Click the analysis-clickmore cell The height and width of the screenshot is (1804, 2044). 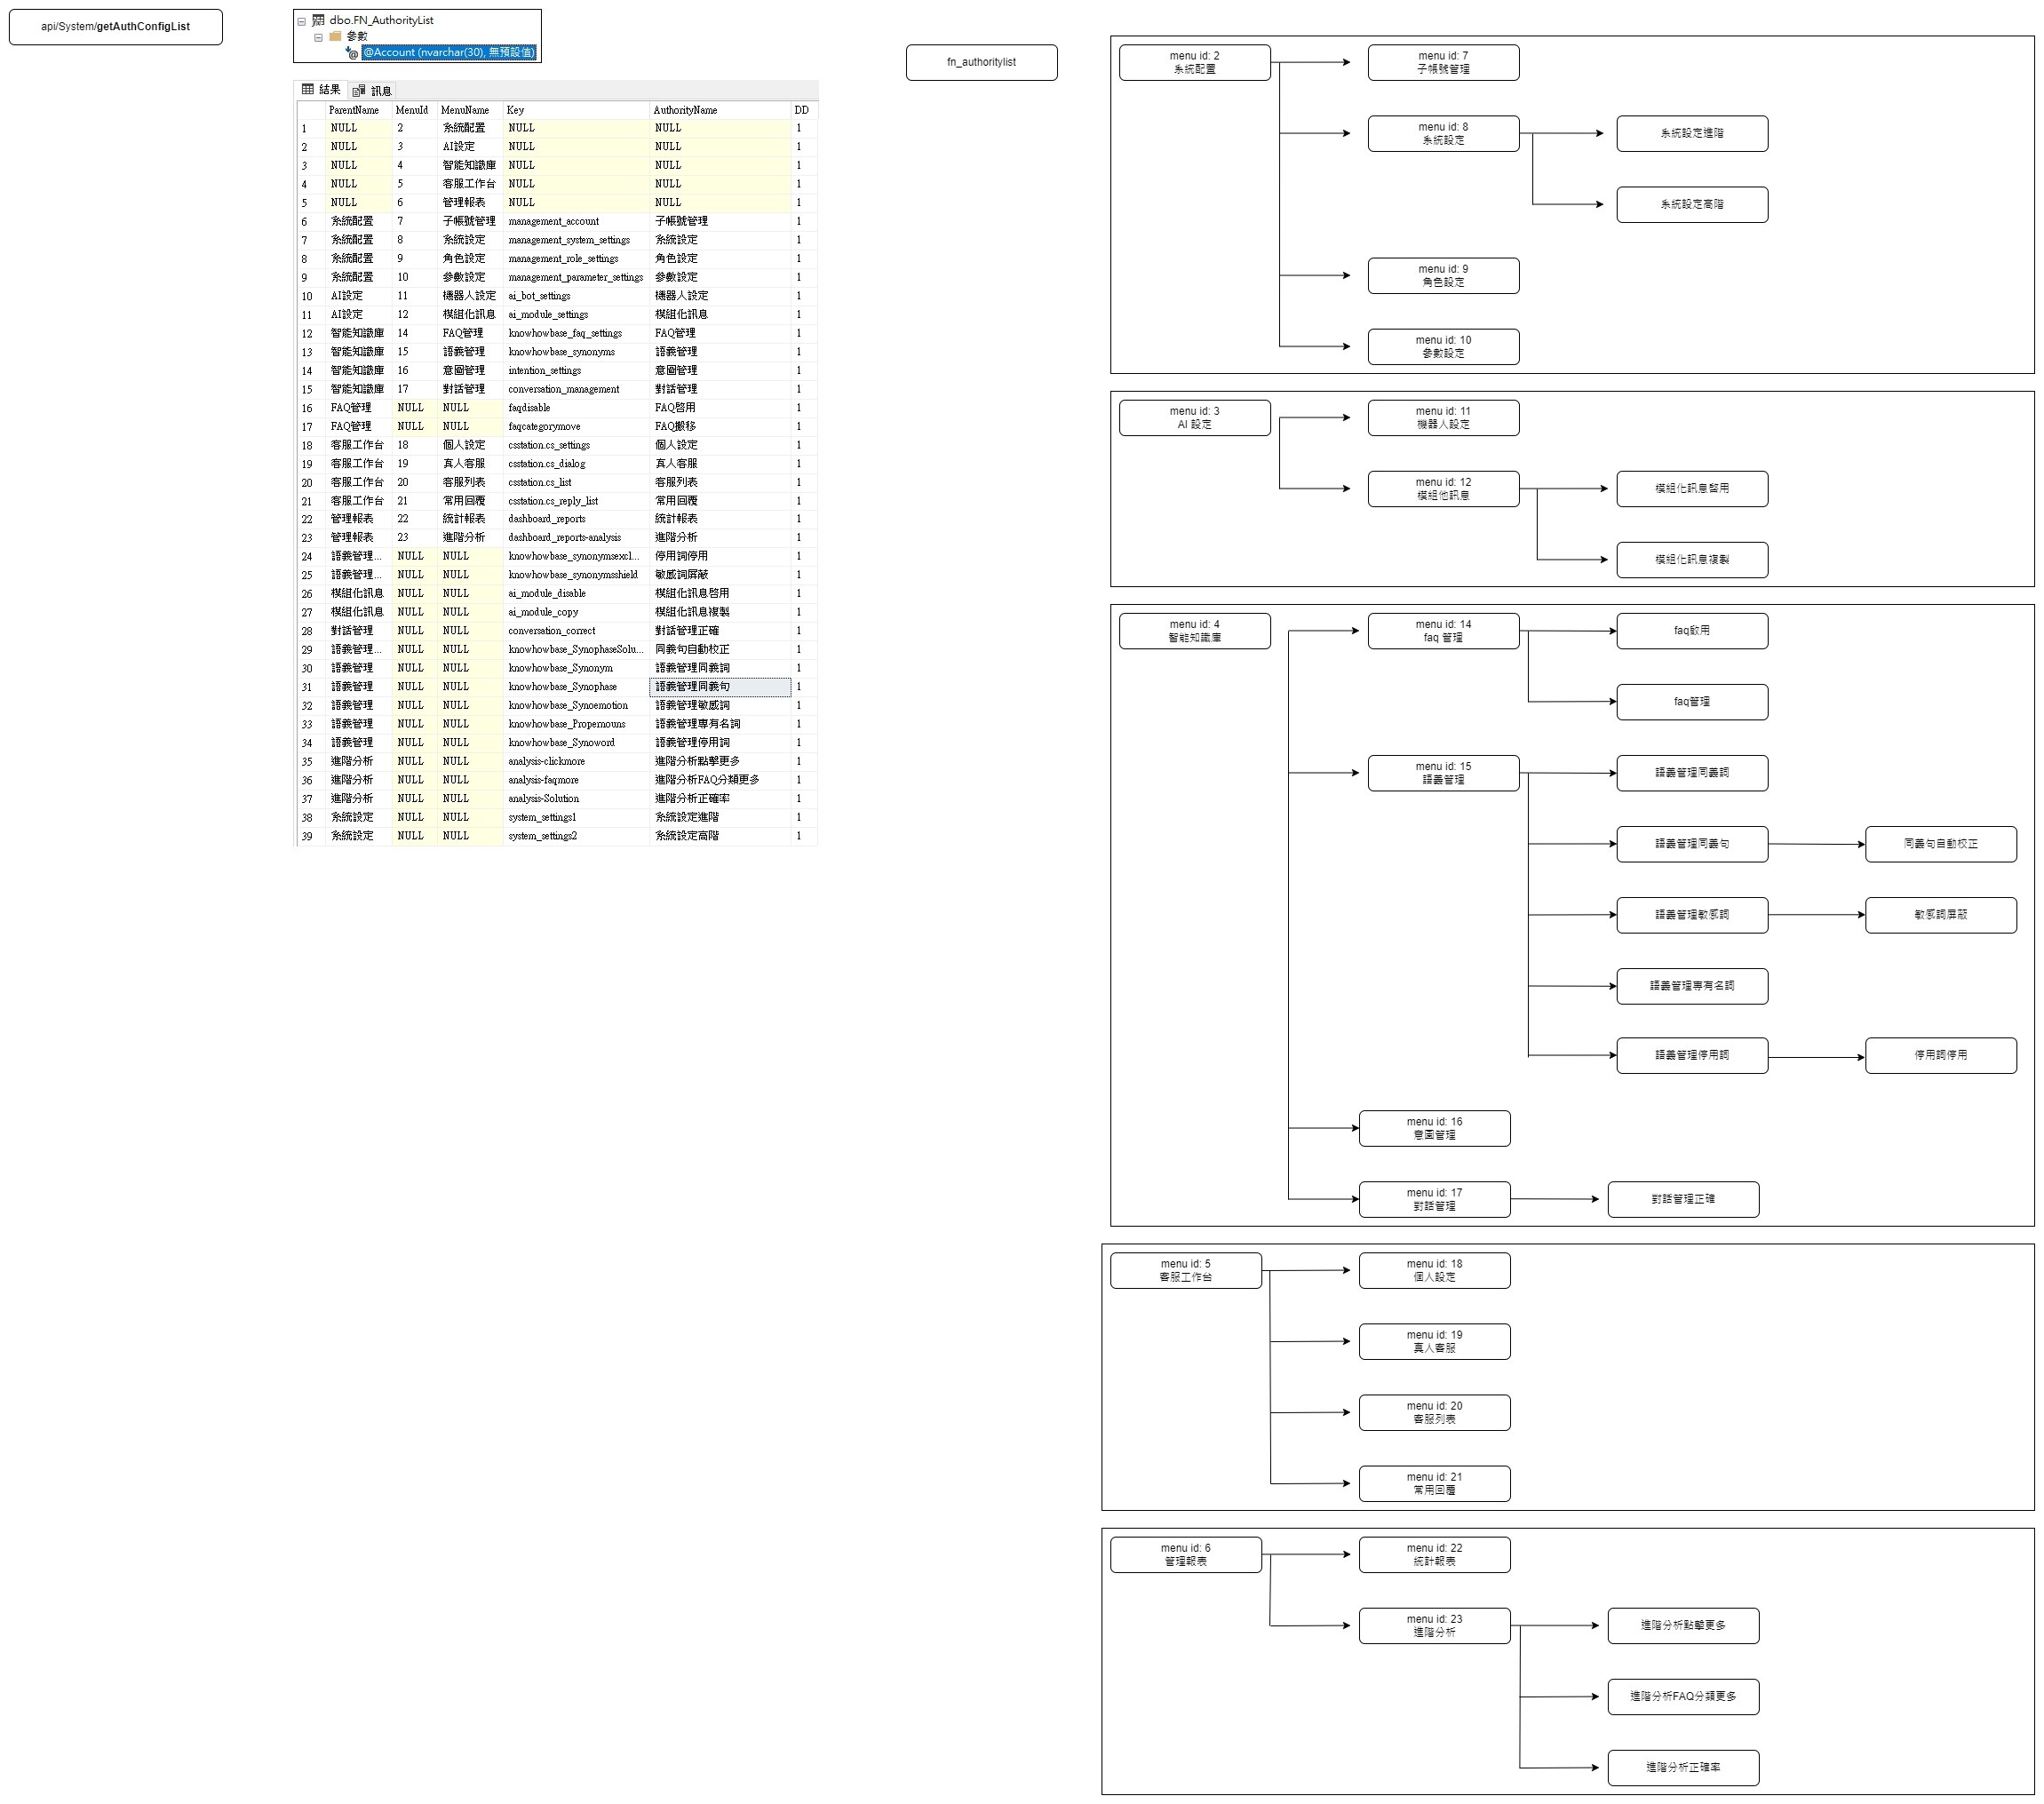pyautogui.click(x=576, y=761)
